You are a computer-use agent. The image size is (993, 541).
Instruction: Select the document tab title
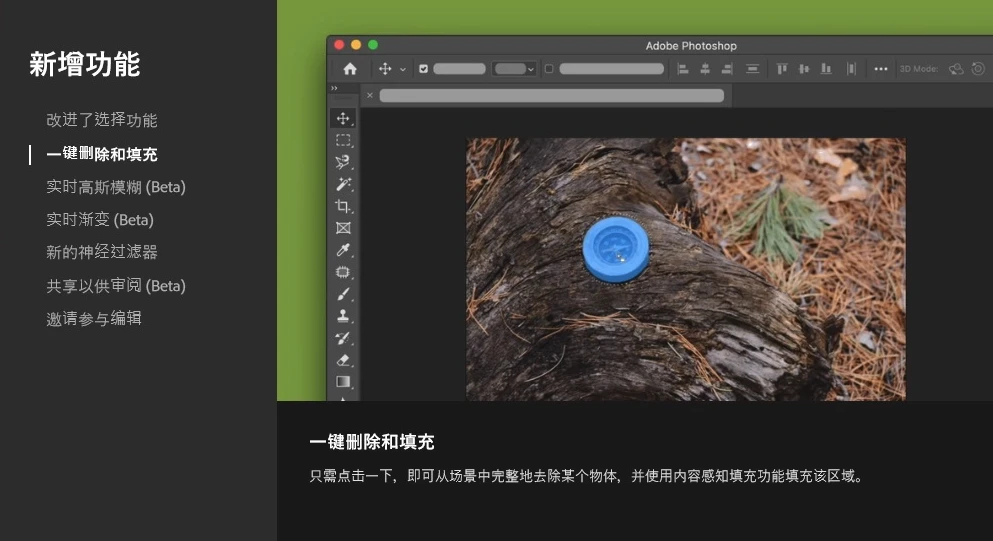coord(552,95)
